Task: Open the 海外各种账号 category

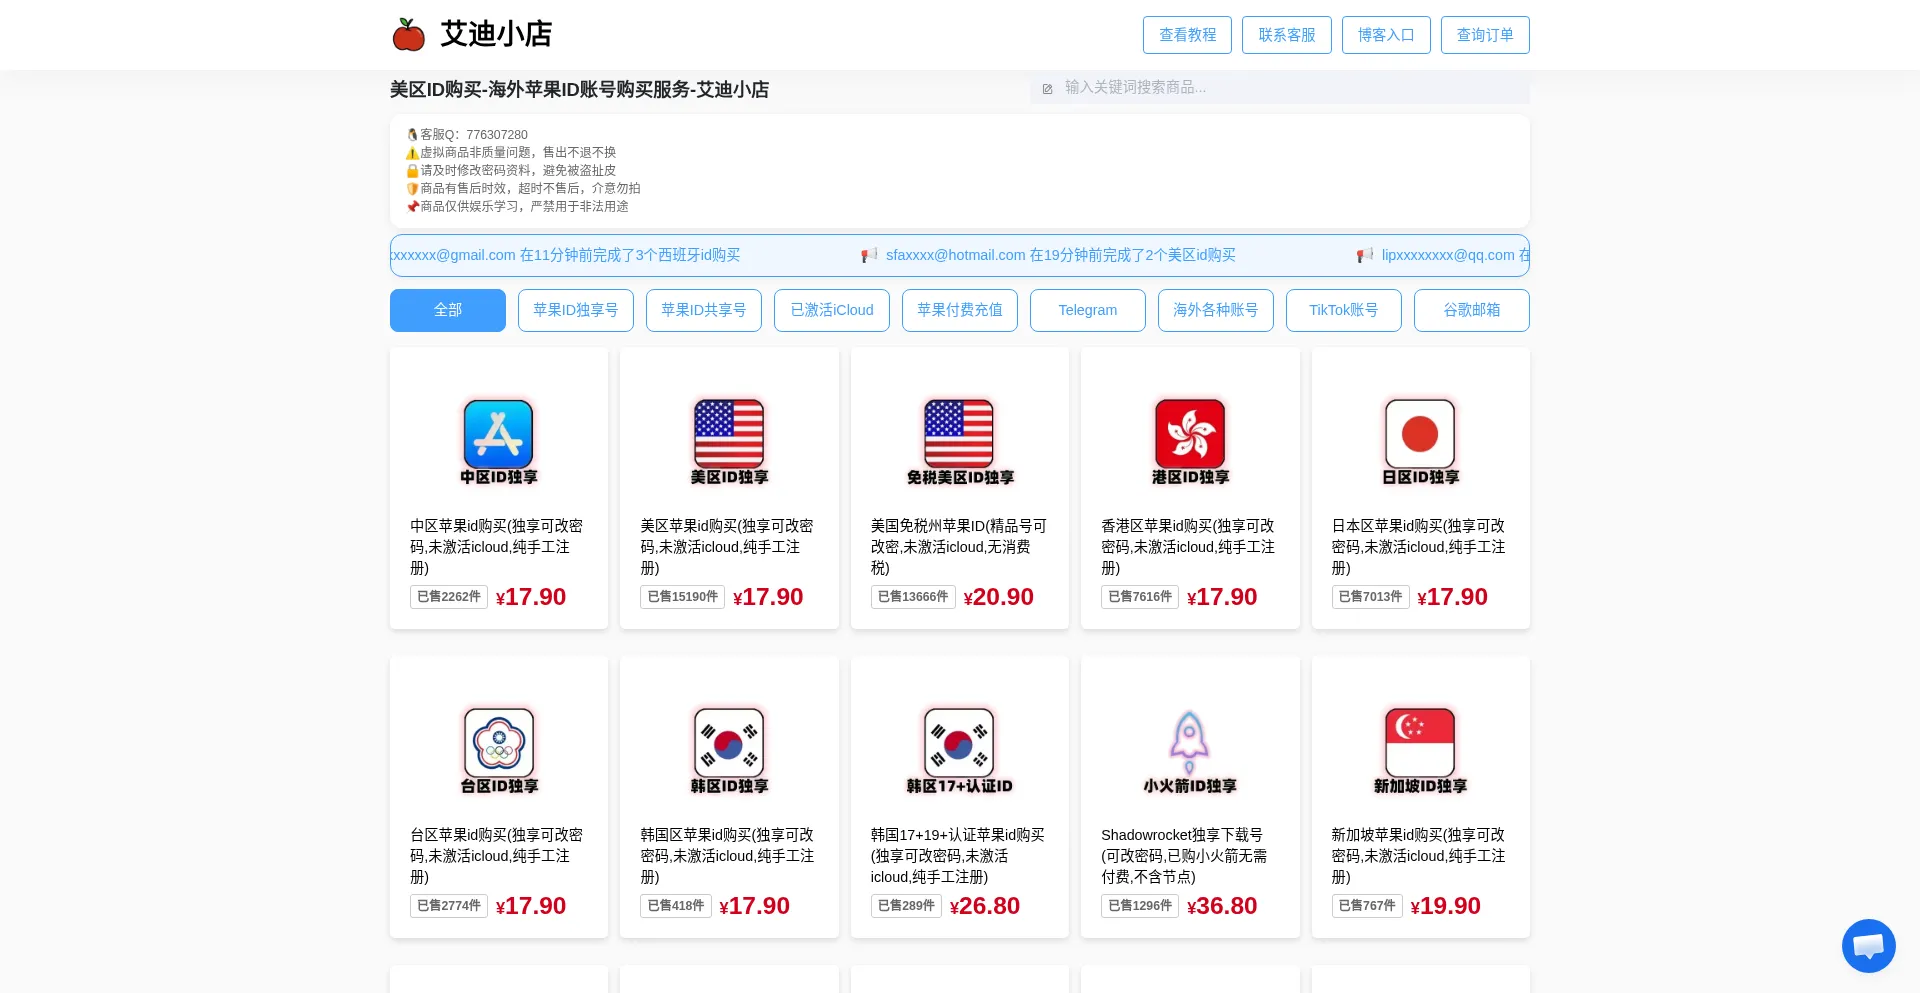Action: (x=1216, y=310)
